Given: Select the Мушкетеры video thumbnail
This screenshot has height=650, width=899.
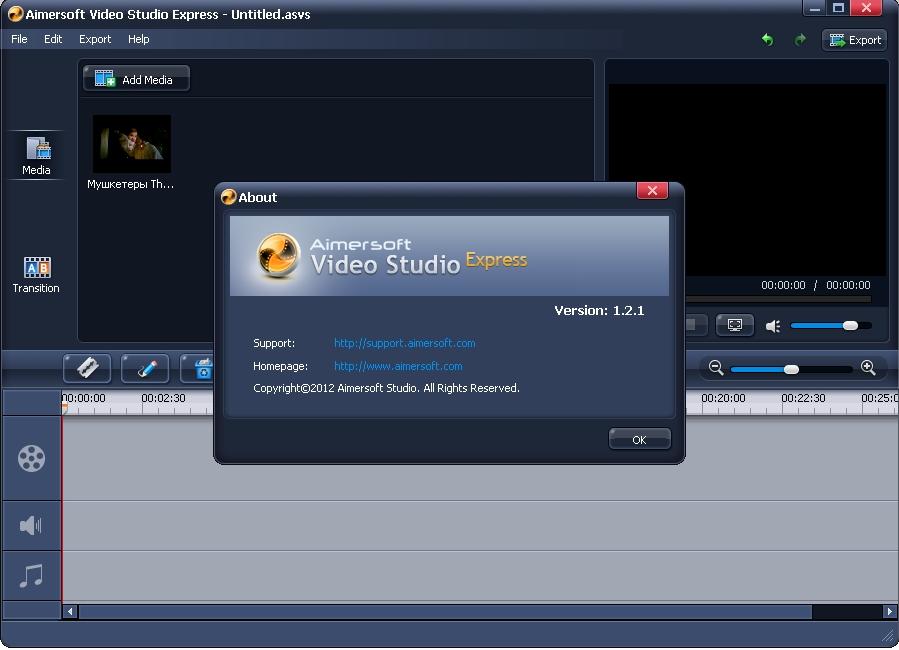Looking at the screenshot, I should 132,143.
